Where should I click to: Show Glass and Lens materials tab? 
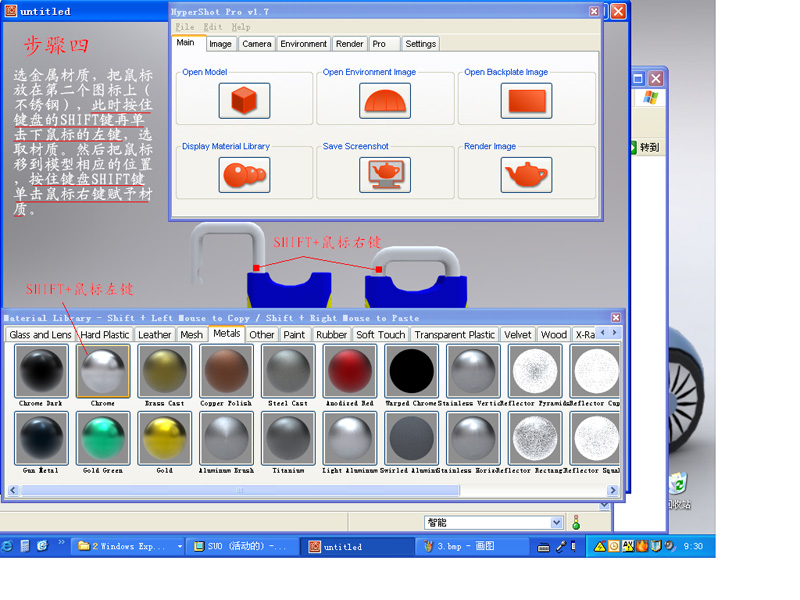coord(40,335)
